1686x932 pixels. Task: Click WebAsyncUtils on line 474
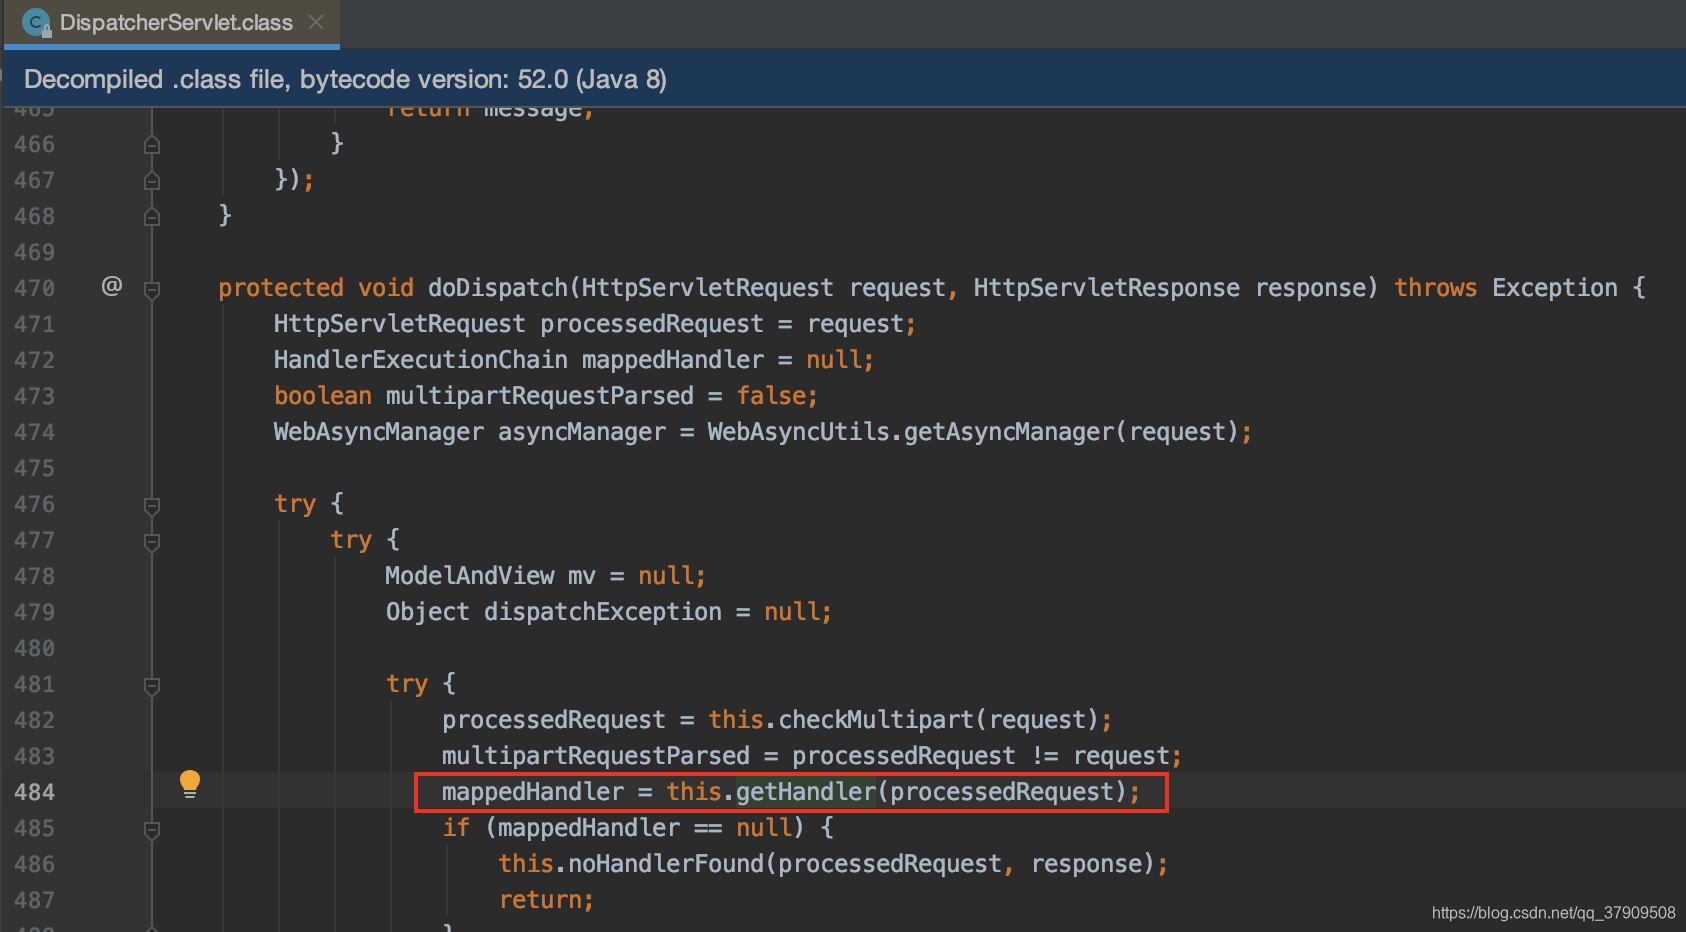coord(798,432)
